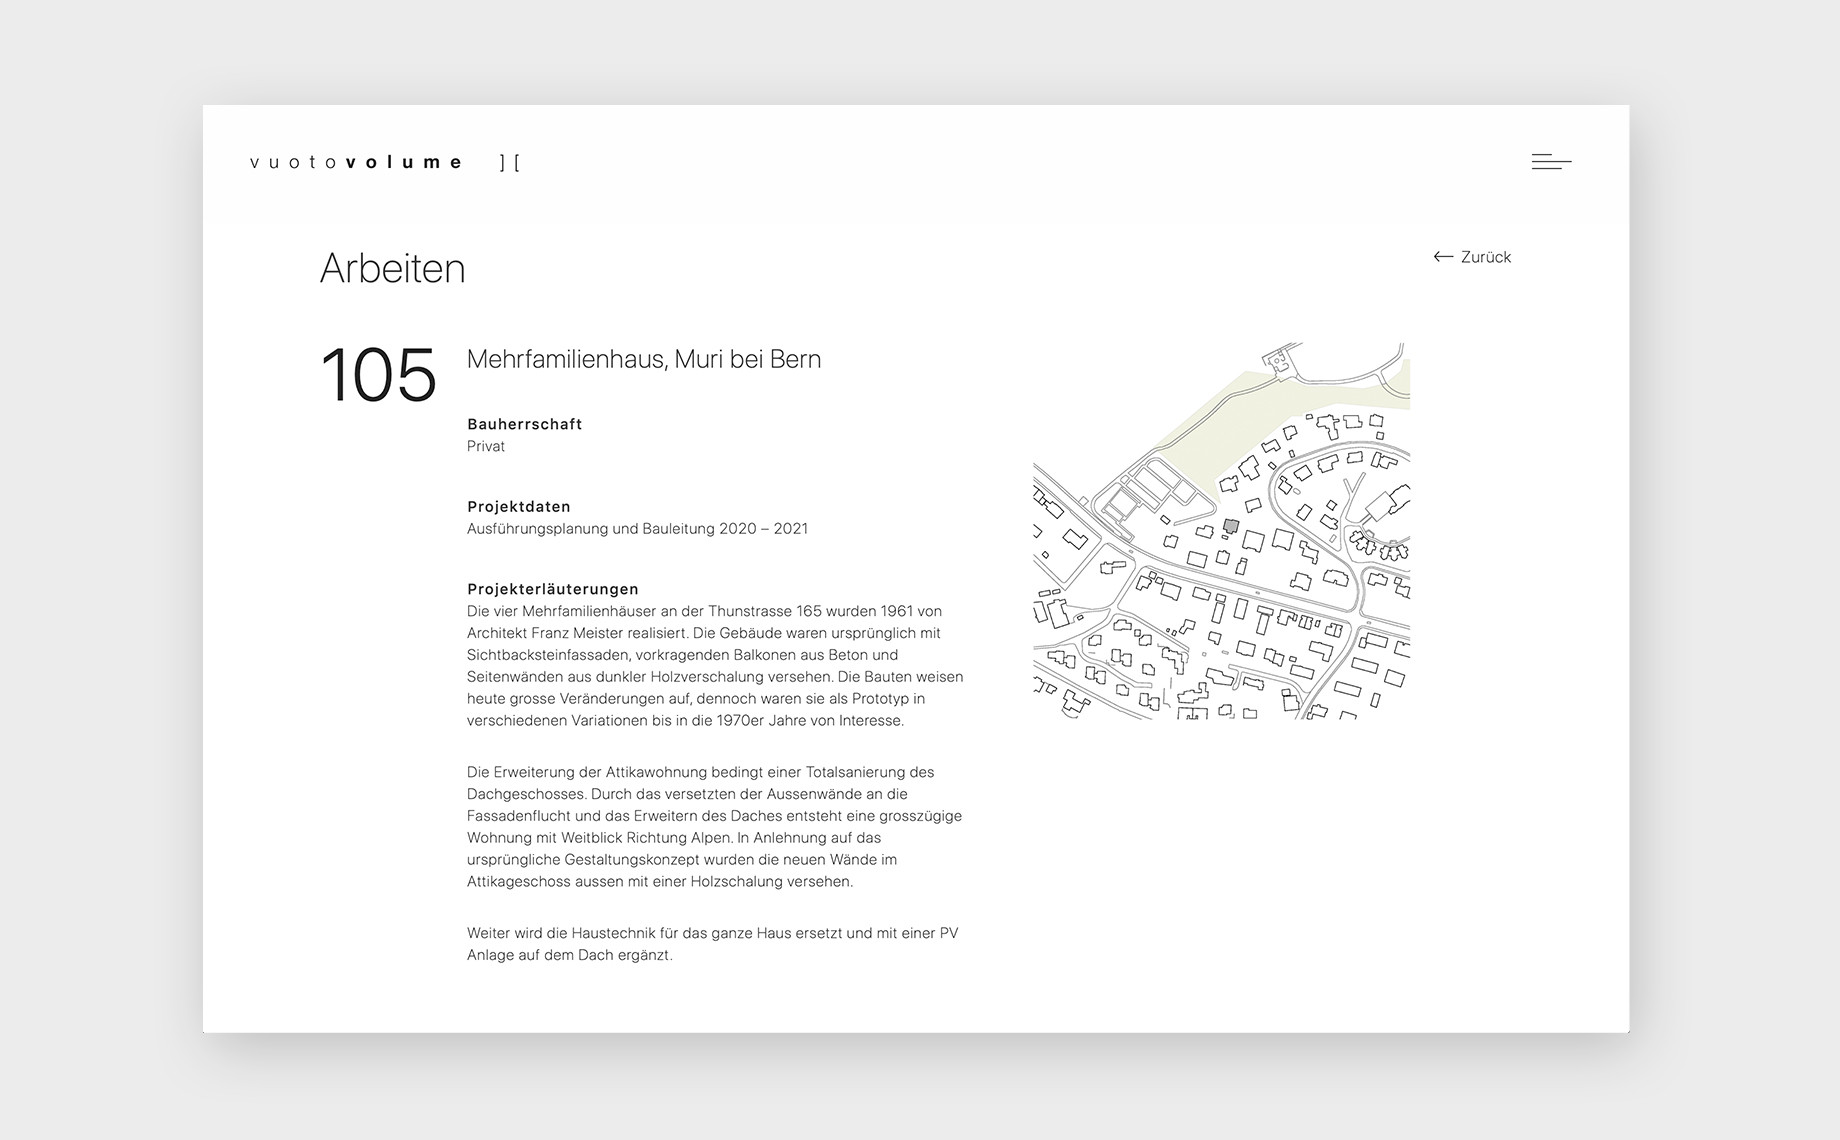Click the Privat client text

point(486,446)
